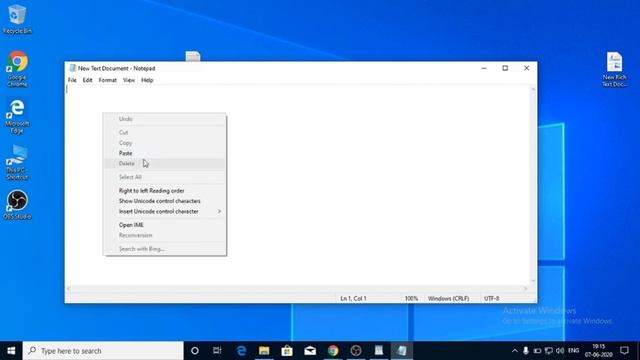Viewport: 640px width, 360px height.
Task: Select the OBS Studio desktop icon
Action: pyautogui.click(x=17, y=205)
